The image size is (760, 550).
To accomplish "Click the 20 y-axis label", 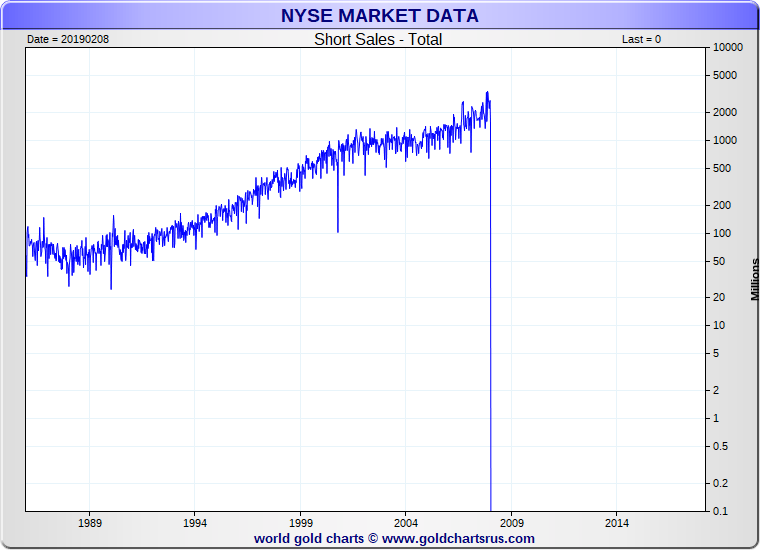I will [x=719, y=297].
